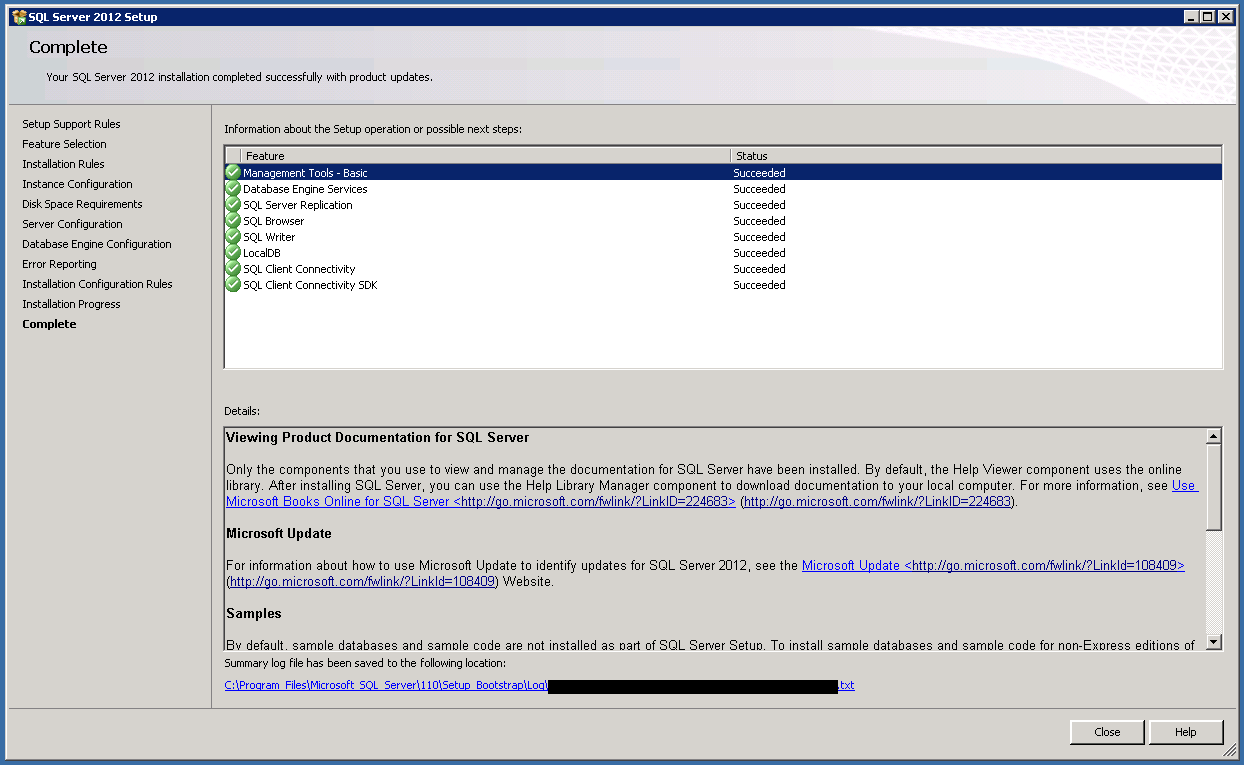The height and width of the screenshot is (765, 1244).
Task: Maximize the SQL Server 2012 Setup window
Action: [x=1207, y=16]
